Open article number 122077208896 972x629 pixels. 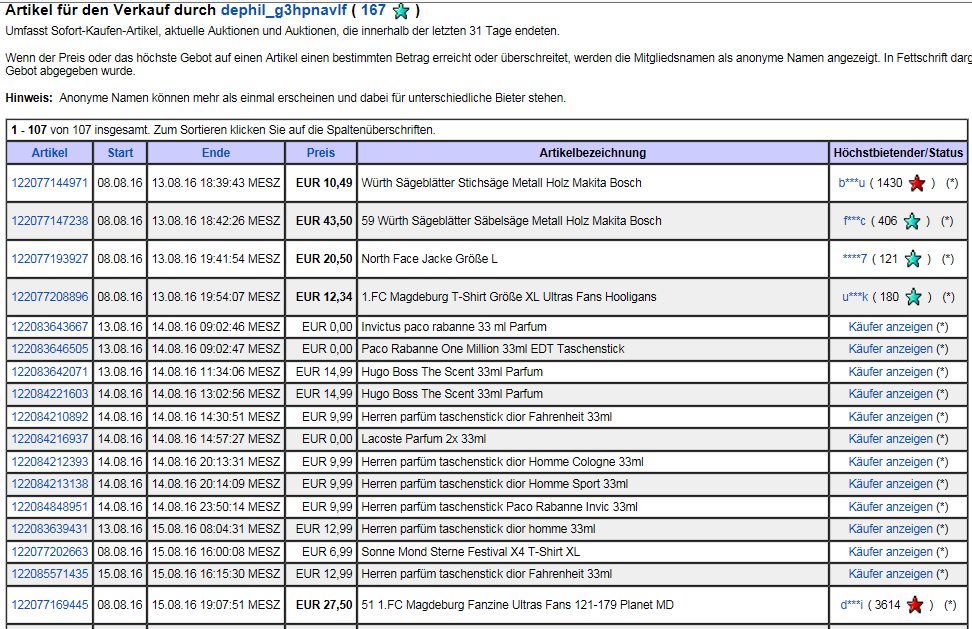[50, 297]
